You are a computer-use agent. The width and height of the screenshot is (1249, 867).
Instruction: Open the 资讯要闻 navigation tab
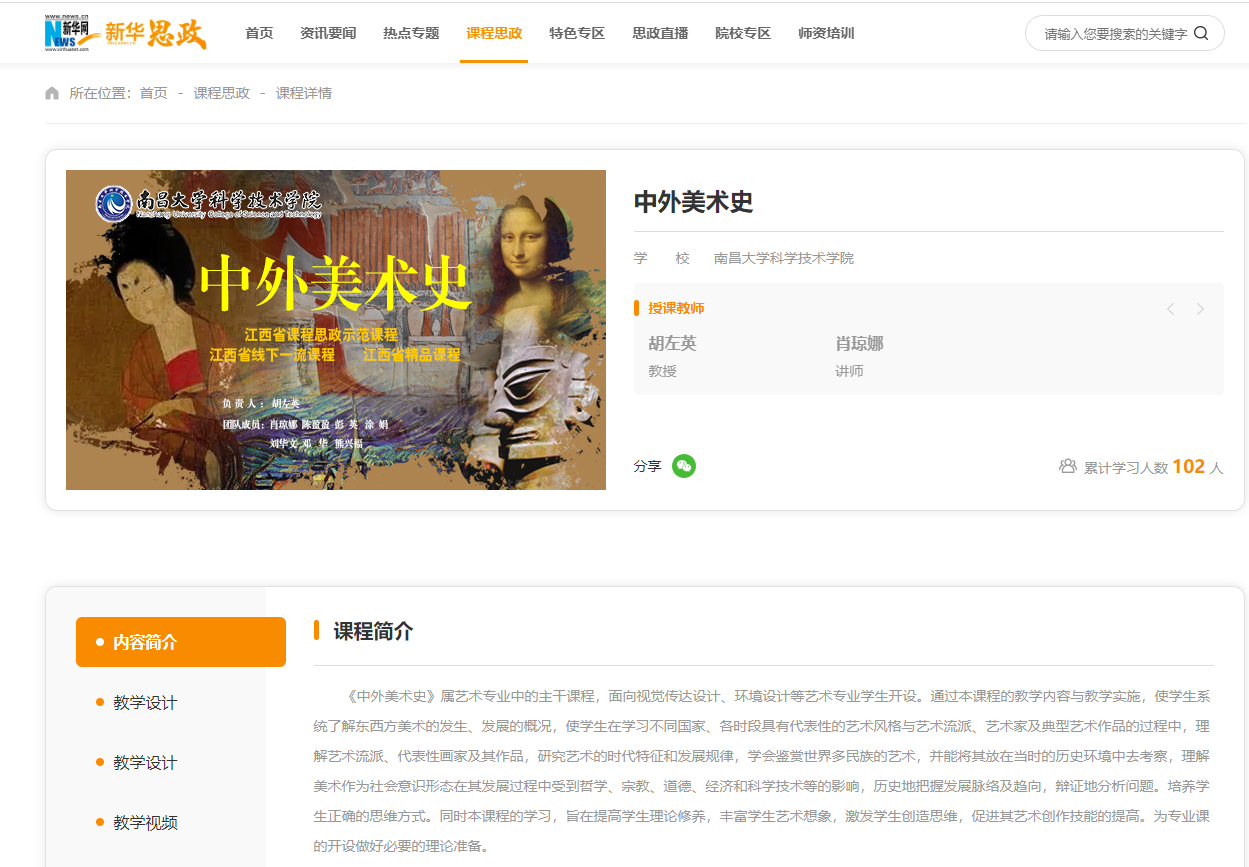tap(328, 33)
